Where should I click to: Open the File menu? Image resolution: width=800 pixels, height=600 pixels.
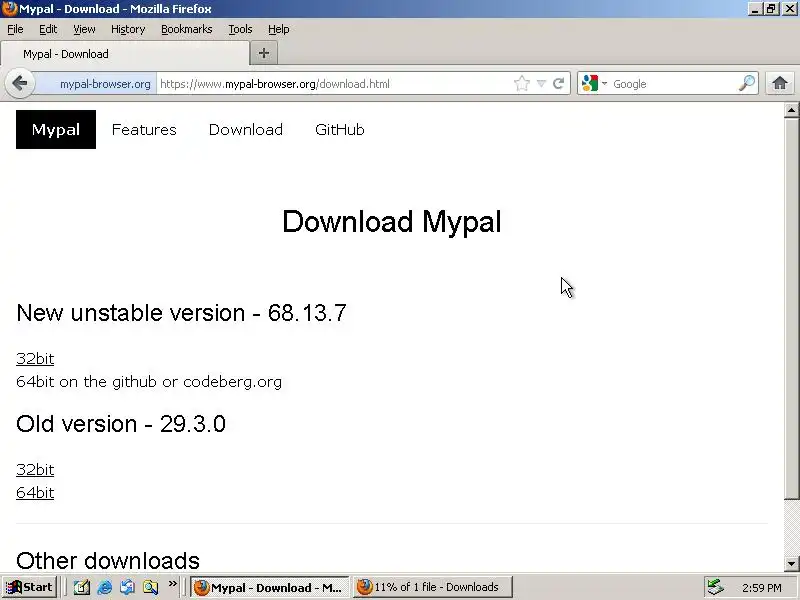click(x=15, y=29)
